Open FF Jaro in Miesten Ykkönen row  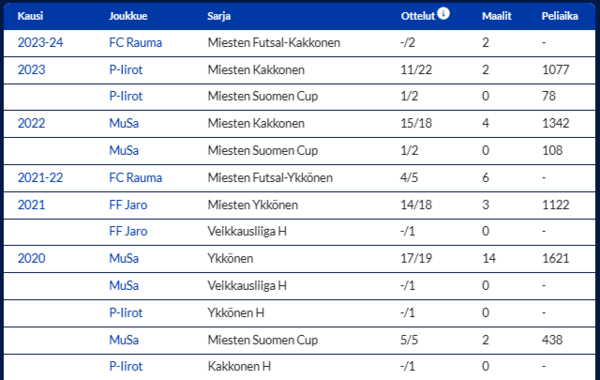[x=128, y=205]
